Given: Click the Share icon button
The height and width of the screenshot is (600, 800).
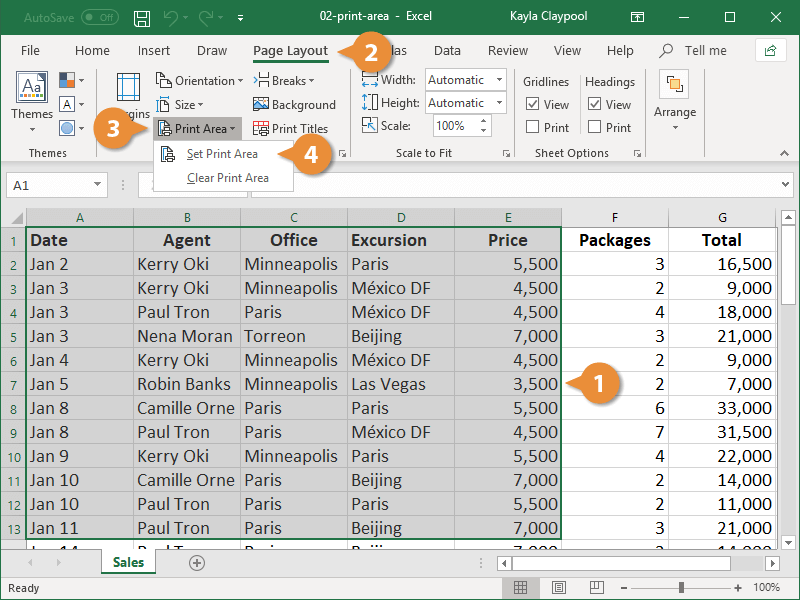Looking at the screenshot, I should pos(770,51).
